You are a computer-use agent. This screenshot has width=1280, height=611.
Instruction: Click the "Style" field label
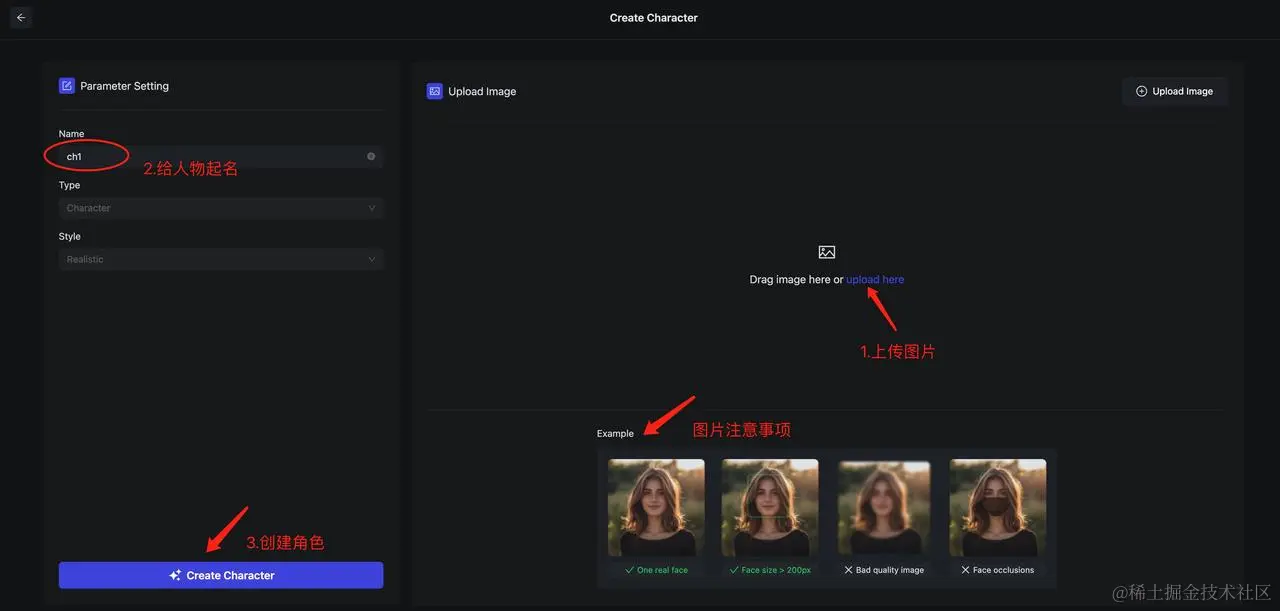click(69, 237)
